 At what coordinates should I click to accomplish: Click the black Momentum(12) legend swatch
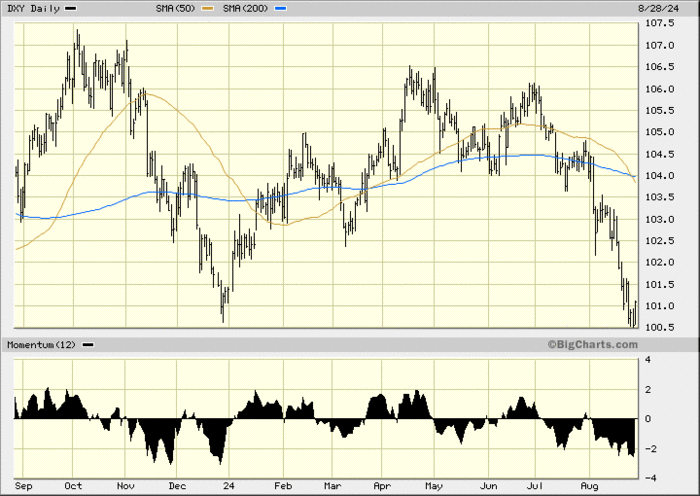coord(88,344)
